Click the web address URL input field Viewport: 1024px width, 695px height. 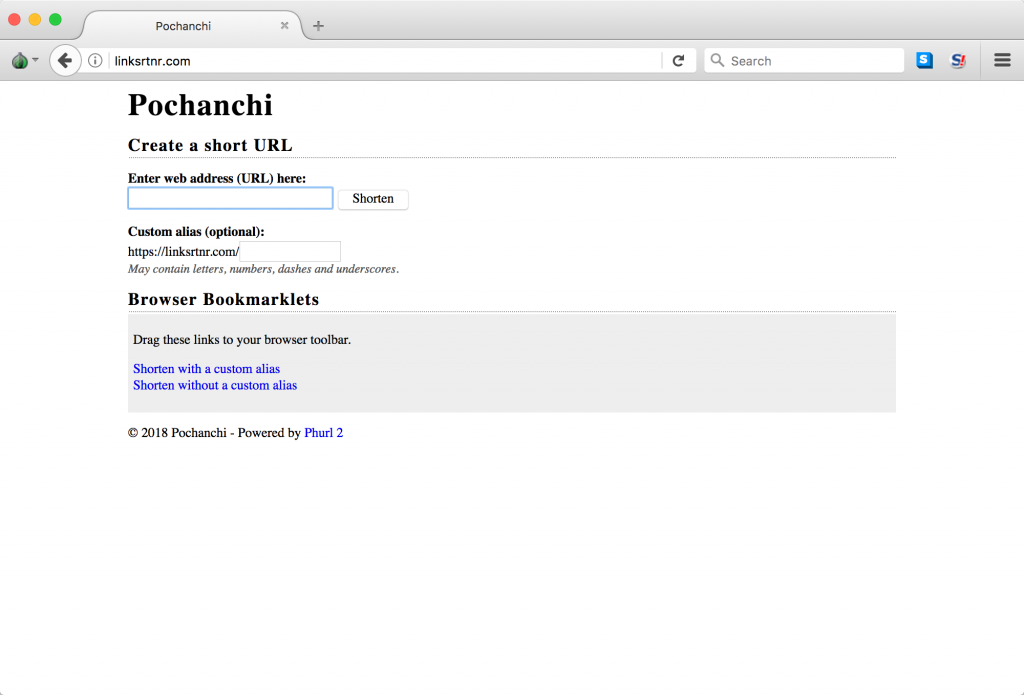[x=230, y=197]
